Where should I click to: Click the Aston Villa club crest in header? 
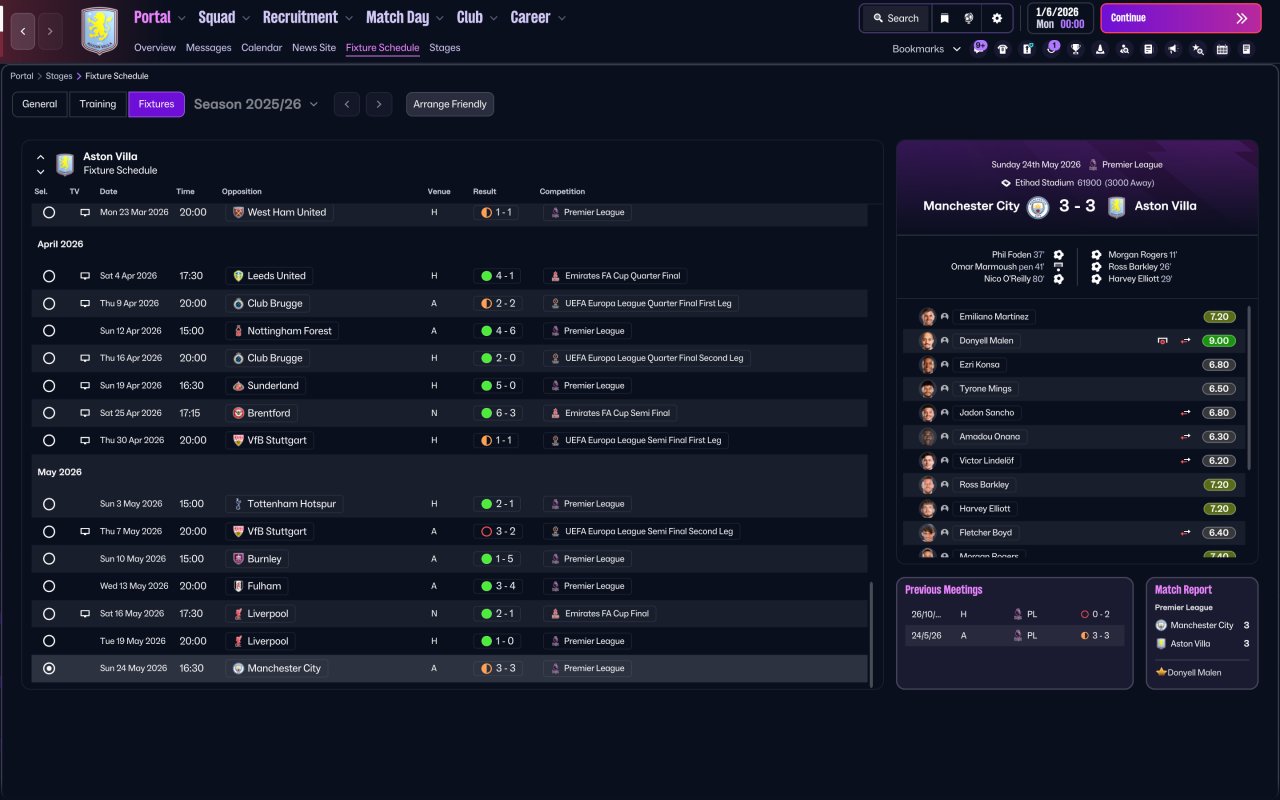[99, 31]
